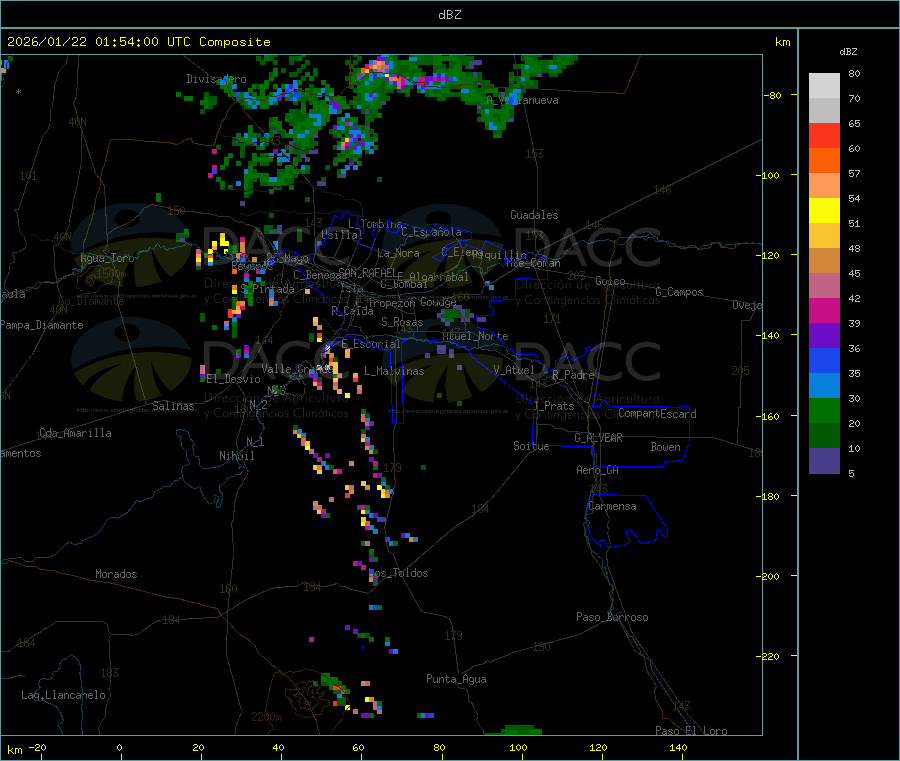Click the Soitue location label
This screenshot has width=900, height=761.
coord(531,446)
